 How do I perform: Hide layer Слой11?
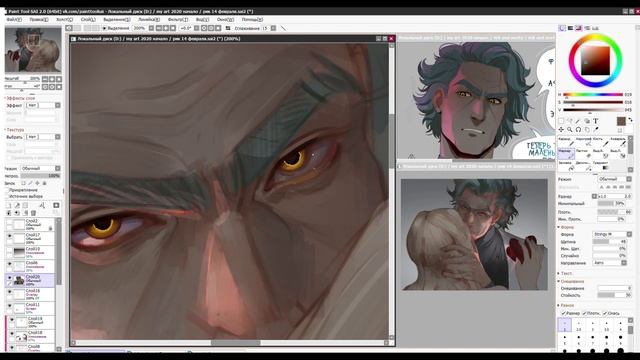pyautogui.click(x=9, y=305)
